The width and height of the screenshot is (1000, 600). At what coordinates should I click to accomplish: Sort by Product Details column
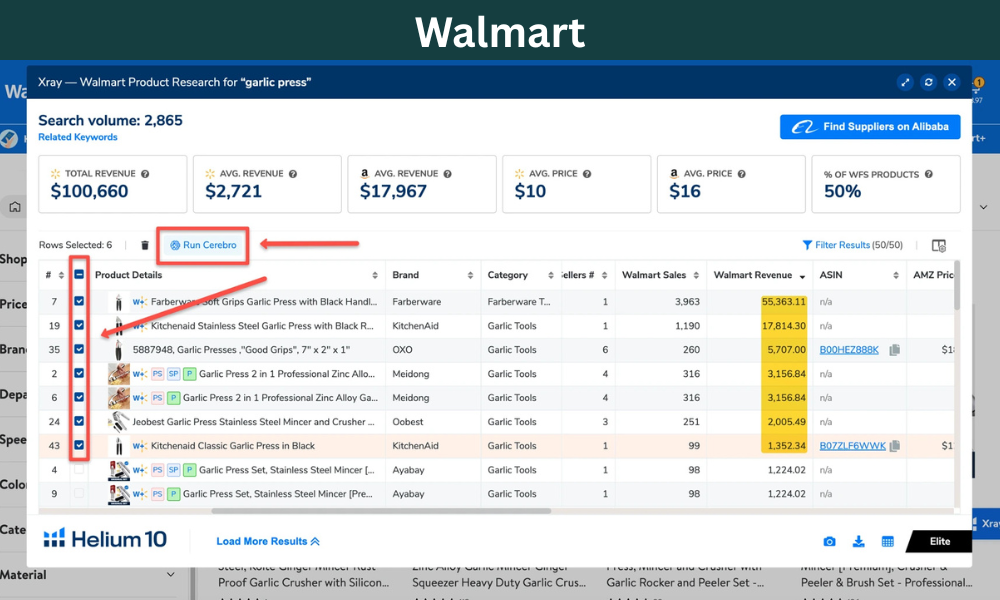(x=375, y=275)
